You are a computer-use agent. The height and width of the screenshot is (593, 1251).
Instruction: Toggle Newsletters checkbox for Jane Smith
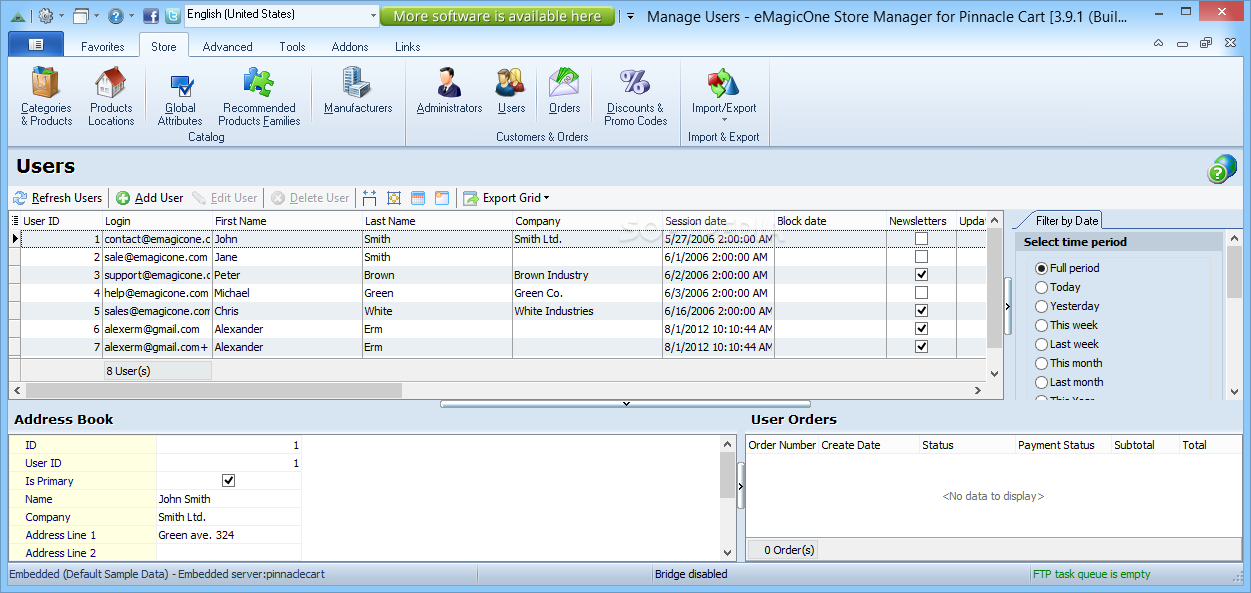pyautogui.click(x=921, y=257)
